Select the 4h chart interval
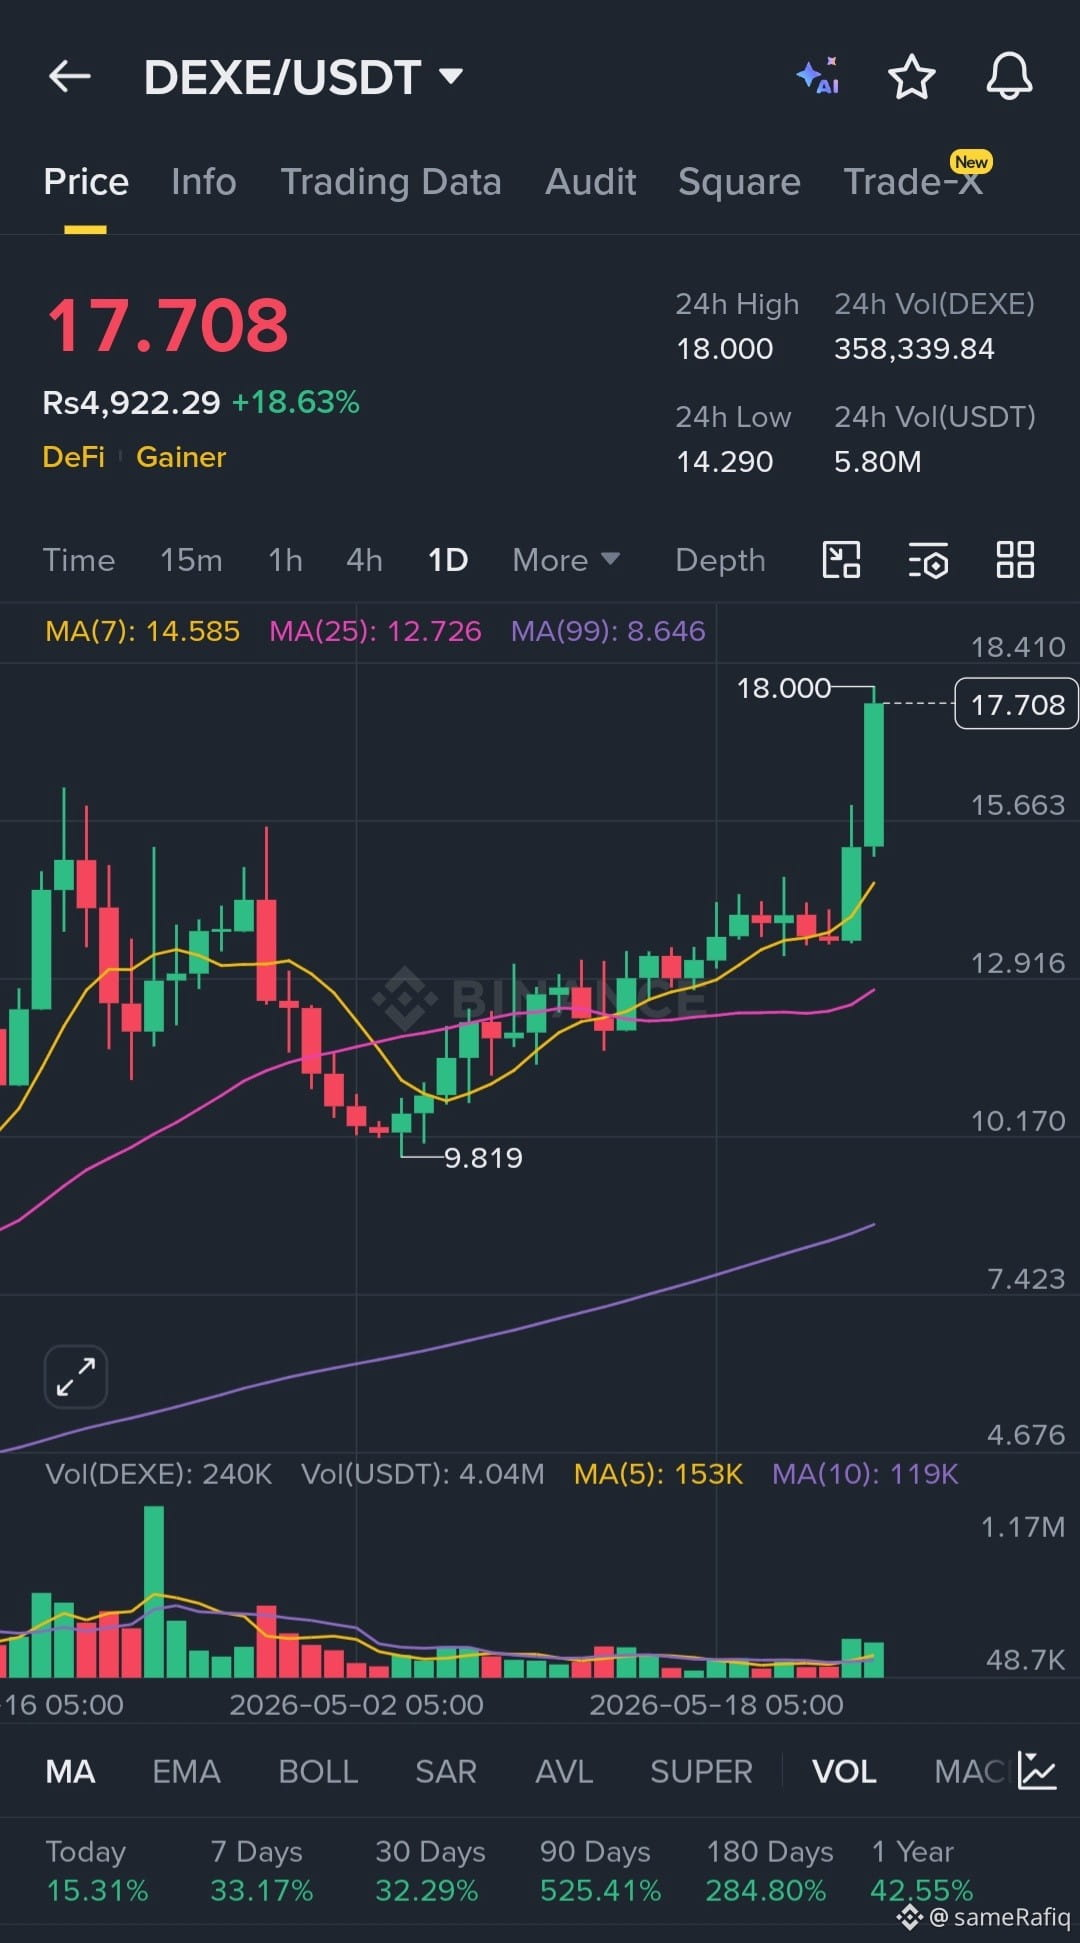The image size is (1080, 1943). click(x=364, y=560)
